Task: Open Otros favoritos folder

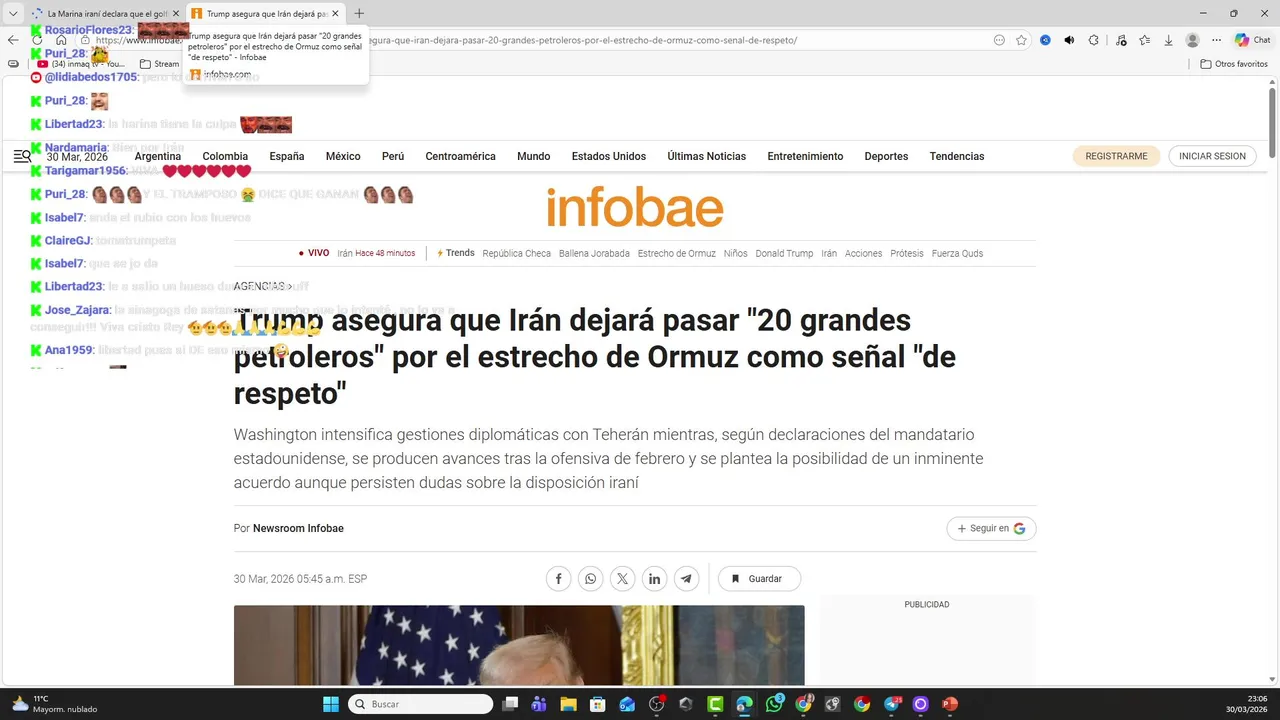Action: 1234,64
